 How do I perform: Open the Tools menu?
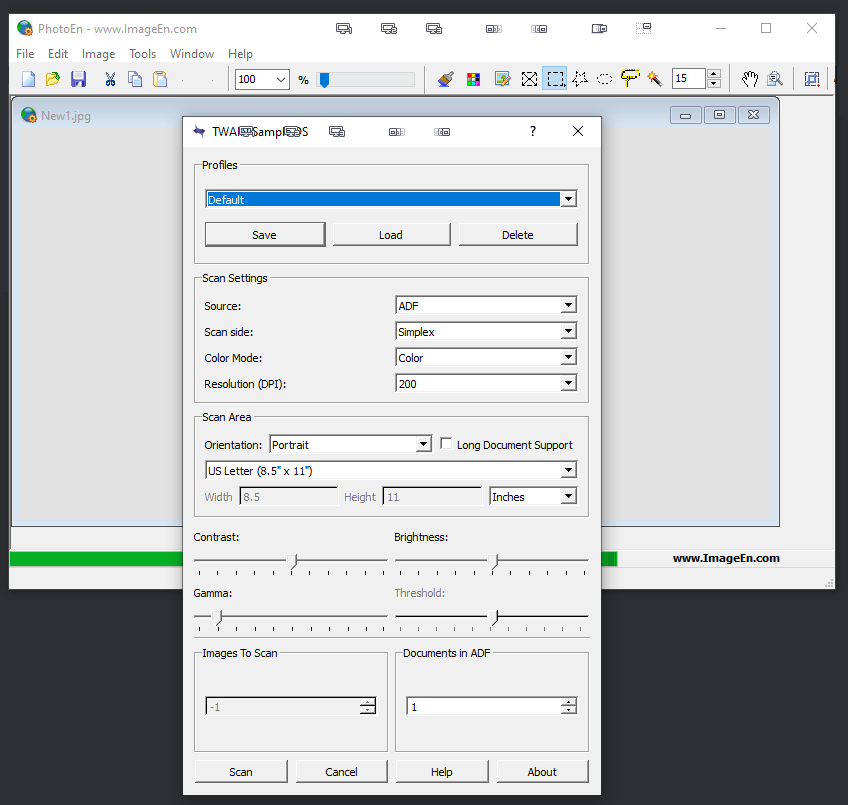(x=142, y=54)
